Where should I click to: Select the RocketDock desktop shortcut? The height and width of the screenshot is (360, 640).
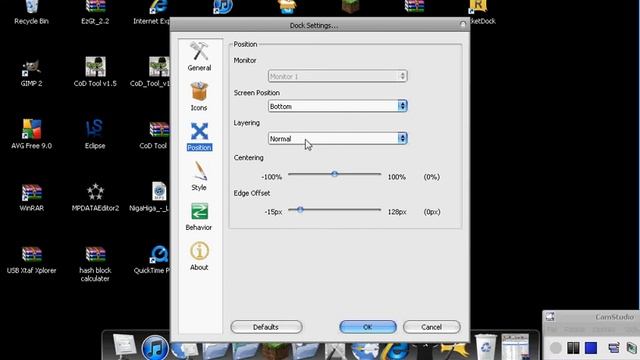[x=482, y=12]
